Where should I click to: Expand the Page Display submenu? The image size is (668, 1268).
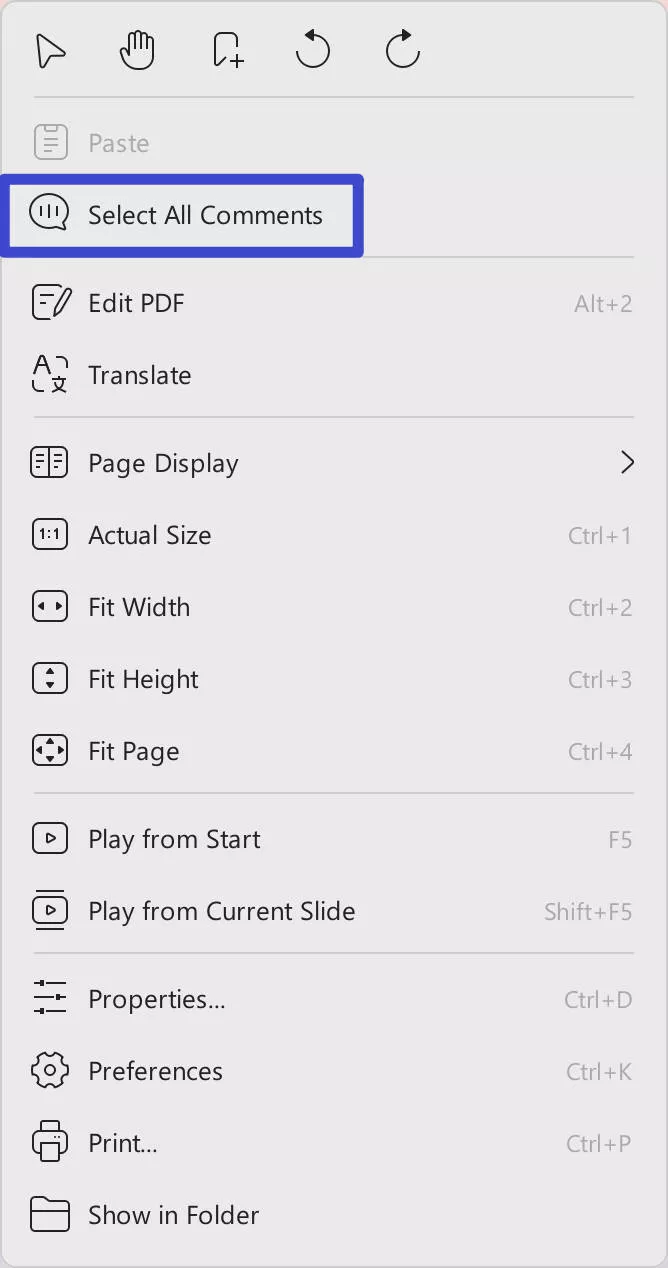pyautogui.click(x=163, y=462)
